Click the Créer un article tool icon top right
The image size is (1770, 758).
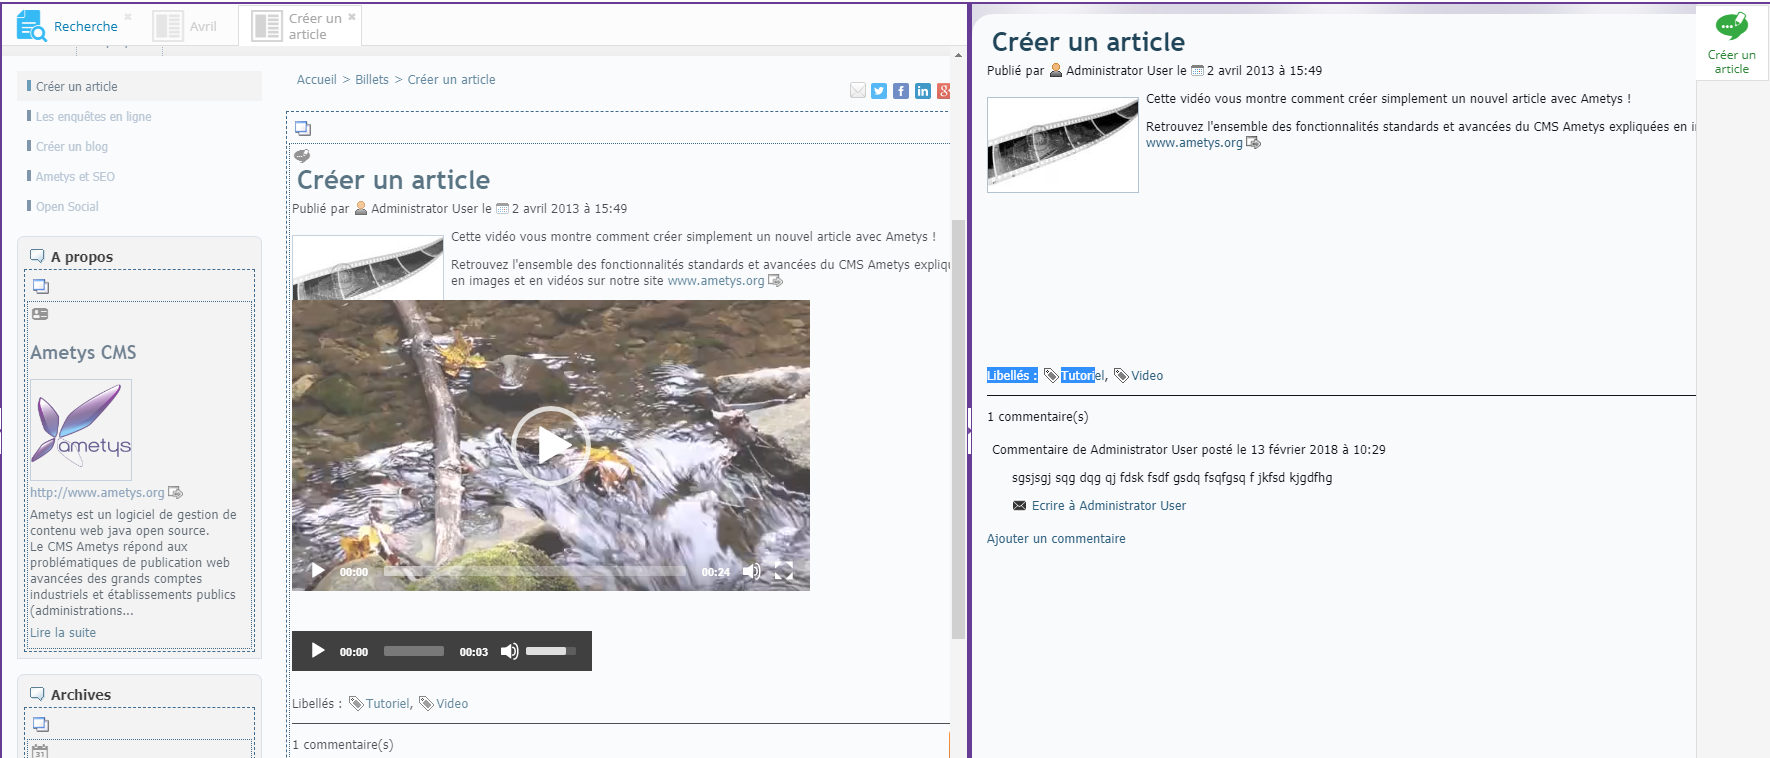(1732, 42)
